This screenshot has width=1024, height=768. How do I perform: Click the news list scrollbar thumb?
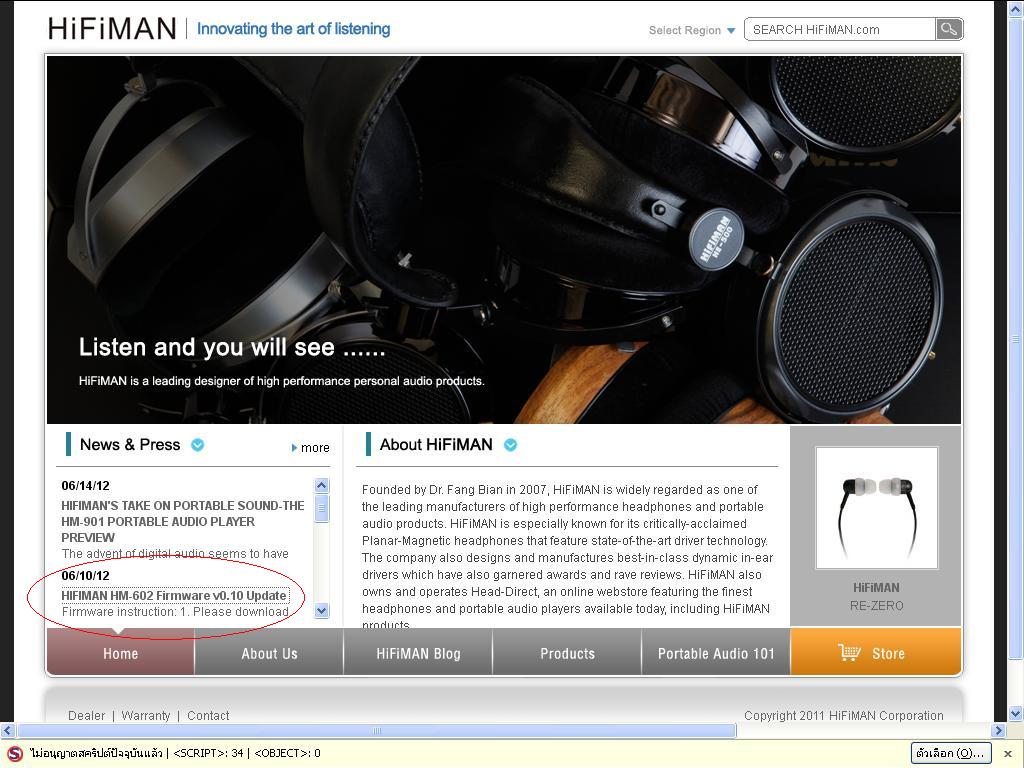click(321, 509)
